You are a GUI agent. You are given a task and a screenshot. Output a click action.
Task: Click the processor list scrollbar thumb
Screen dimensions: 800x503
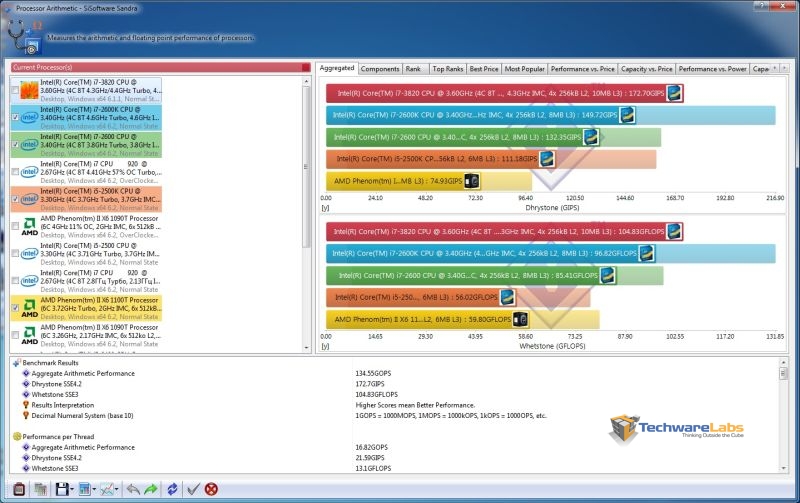(x=306, y=167)
